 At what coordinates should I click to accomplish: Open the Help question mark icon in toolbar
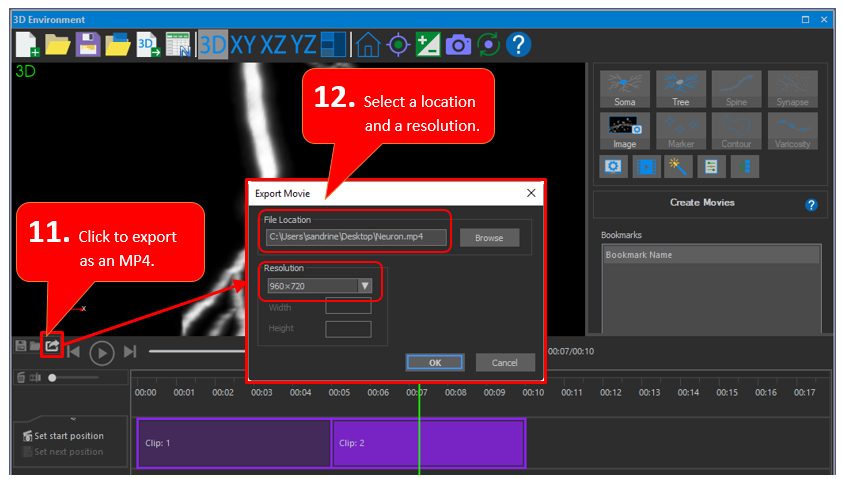point(518,44)
